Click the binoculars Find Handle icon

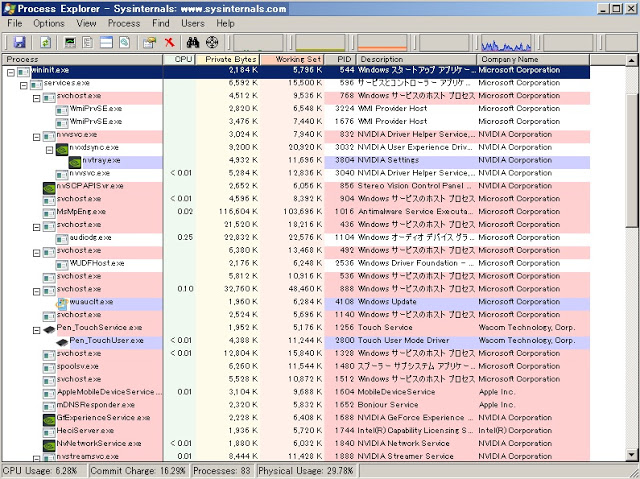click(193, 42)
